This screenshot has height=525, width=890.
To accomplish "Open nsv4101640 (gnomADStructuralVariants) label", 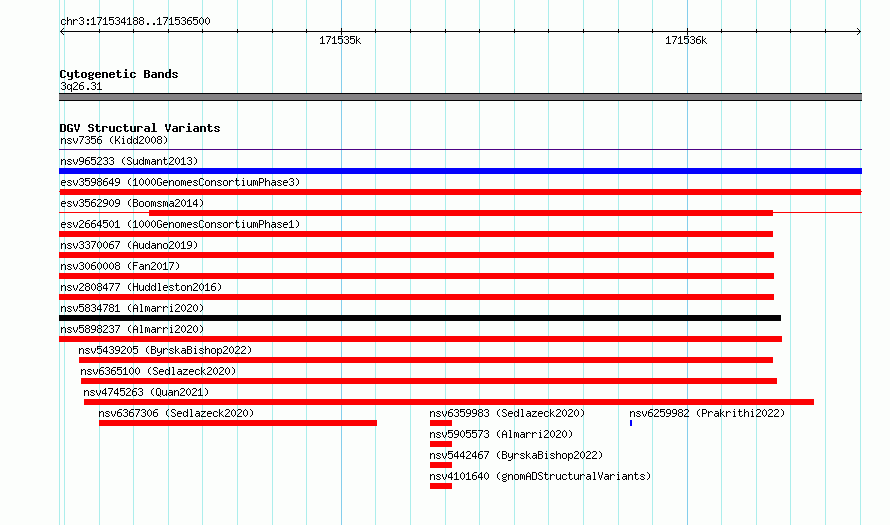I will pos(540,476).
